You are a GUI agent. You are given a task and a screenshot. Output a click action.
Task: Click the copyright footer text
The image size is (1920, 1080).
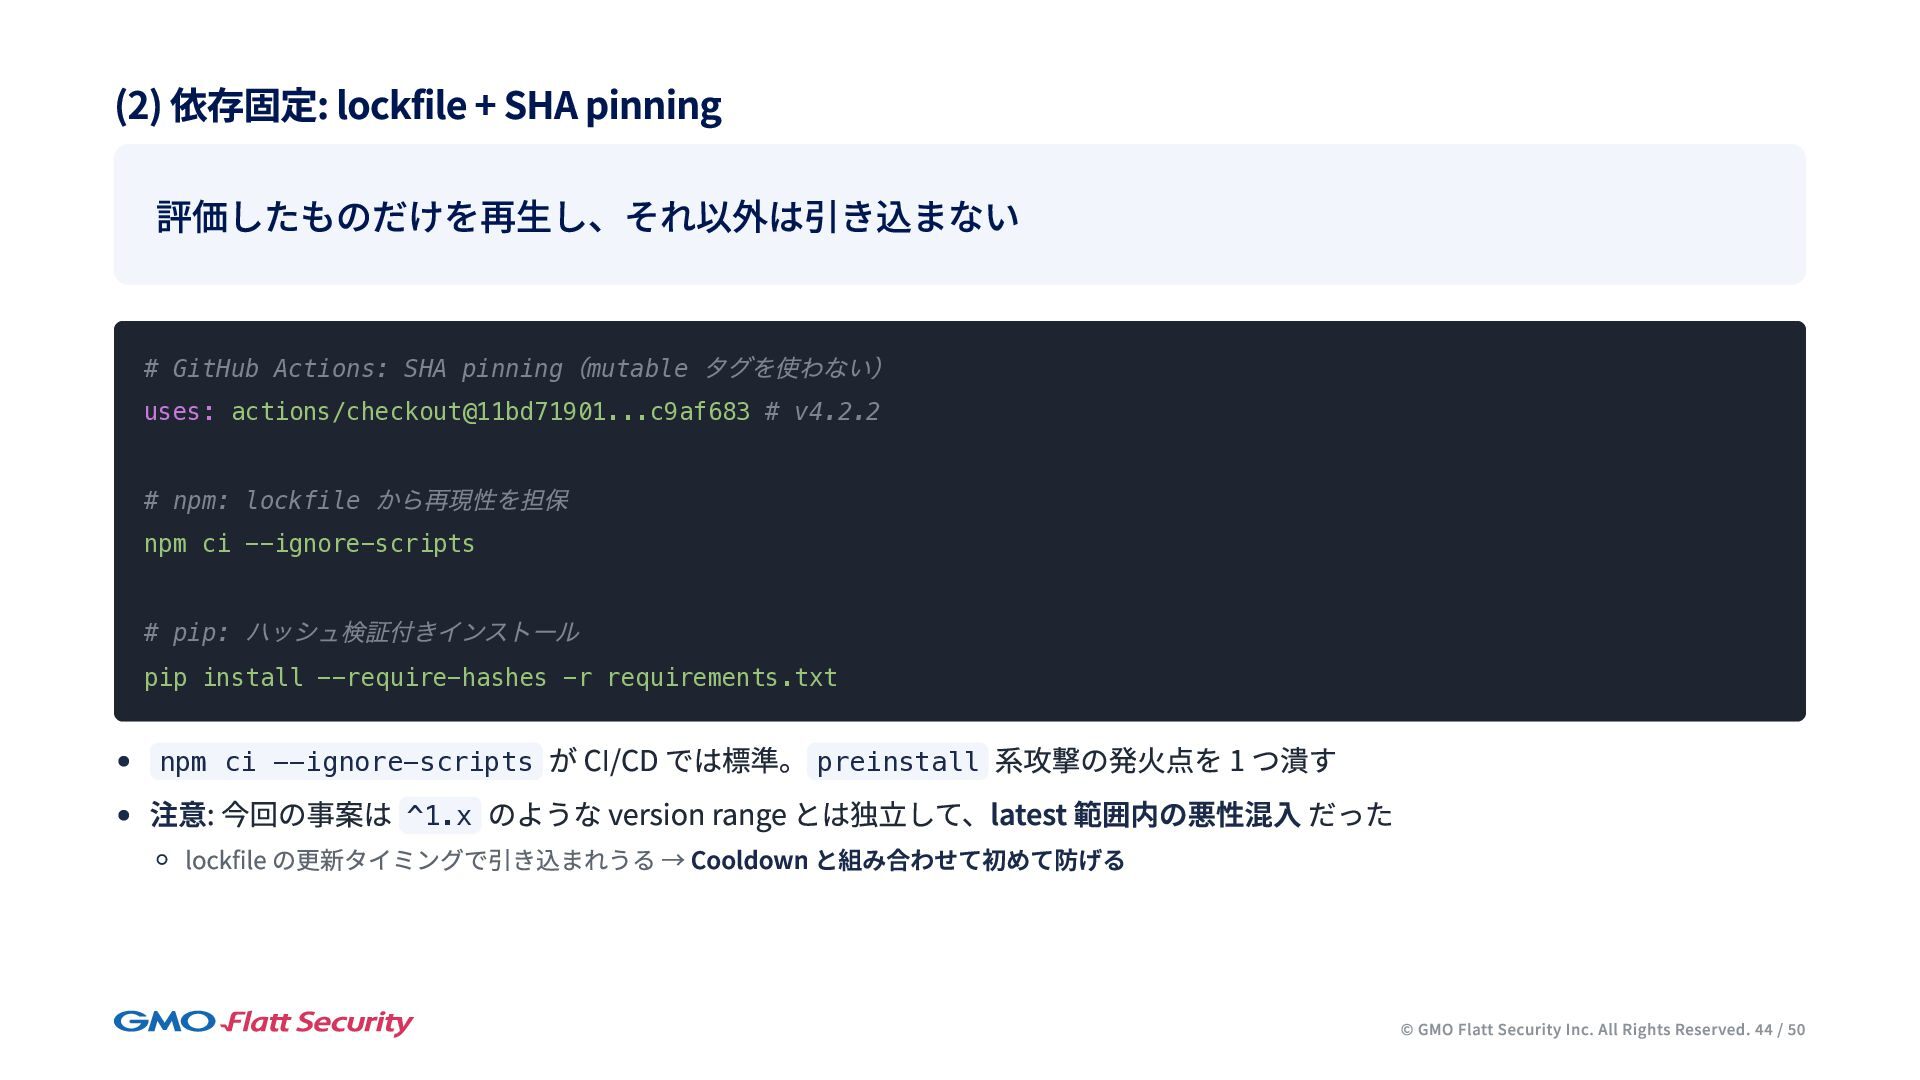[1574, 1030]
